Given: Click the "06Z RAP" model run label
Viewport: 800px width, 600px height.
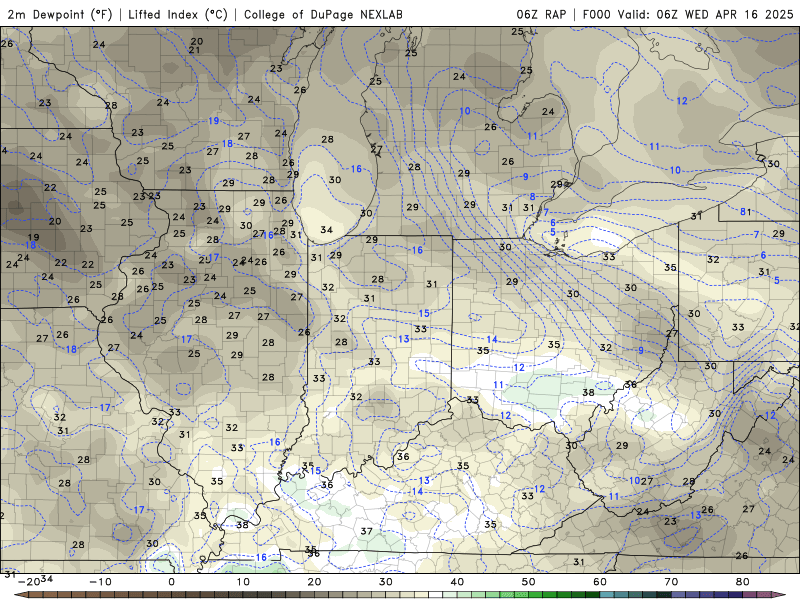Looking at the screenshot, I should point(541,14).
